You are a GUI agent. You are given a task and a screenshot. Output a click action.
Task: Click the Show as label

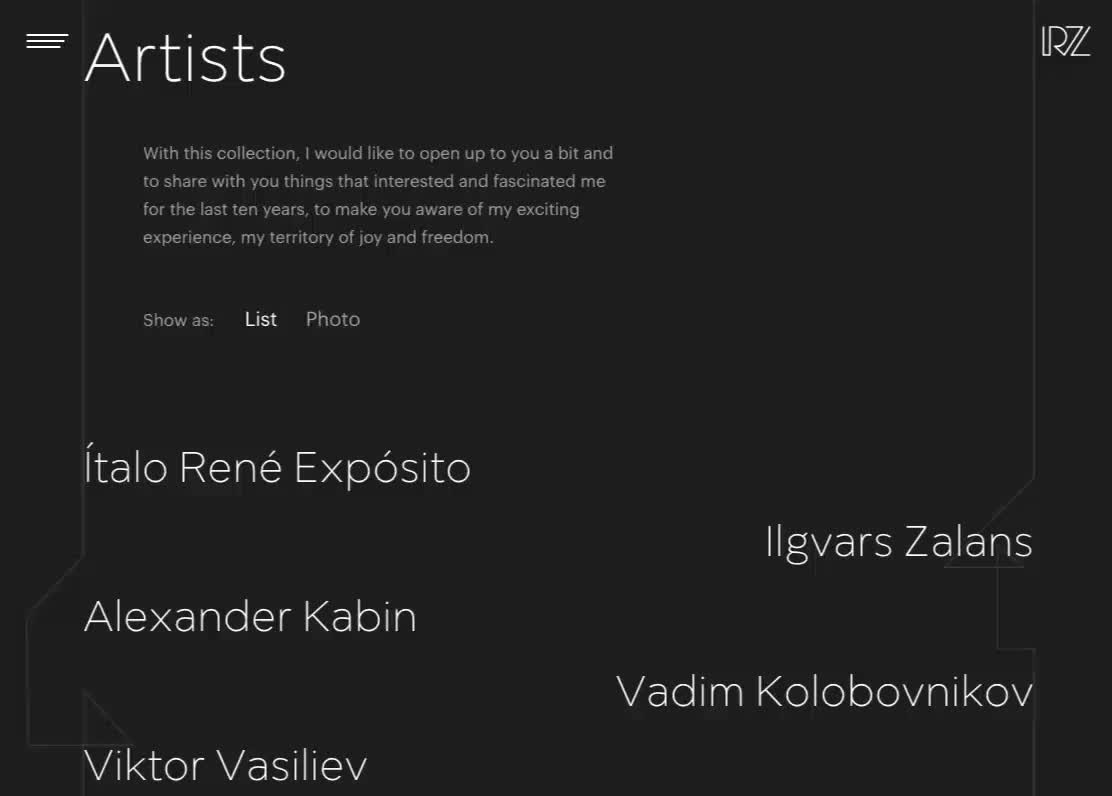point(178,319)
